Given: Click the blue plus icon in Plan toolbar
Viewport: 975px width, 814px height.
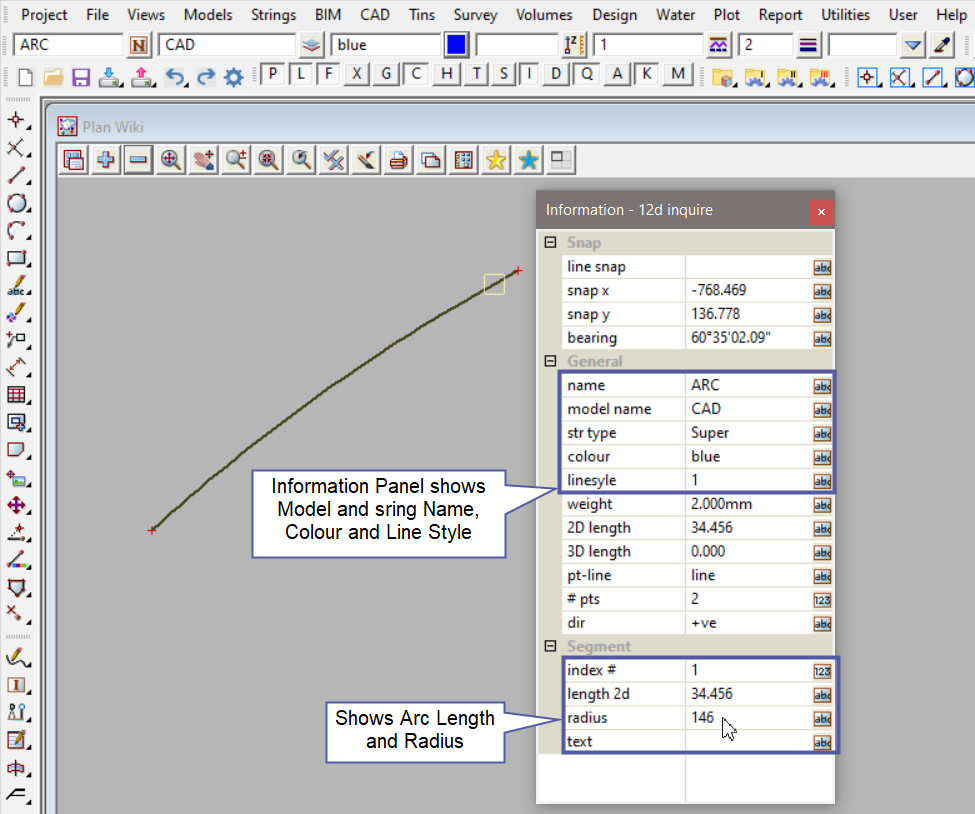Looking at the screenshot, I should (x=105, y=160).
